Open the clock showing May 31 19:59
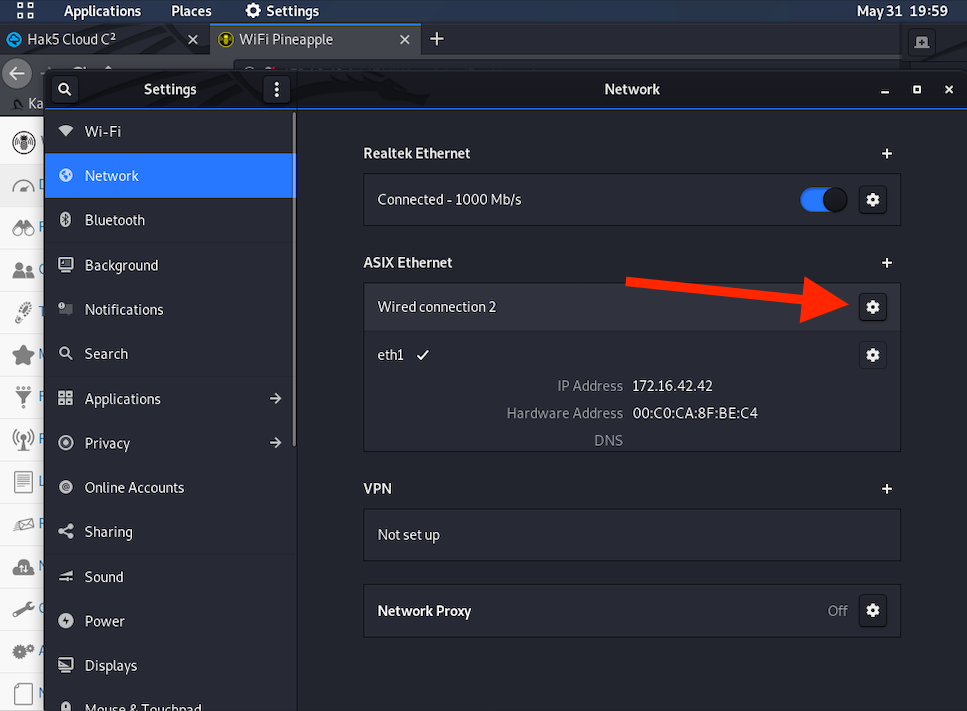Viewport: 967px width, 711px height. click(x=902, y=11)
